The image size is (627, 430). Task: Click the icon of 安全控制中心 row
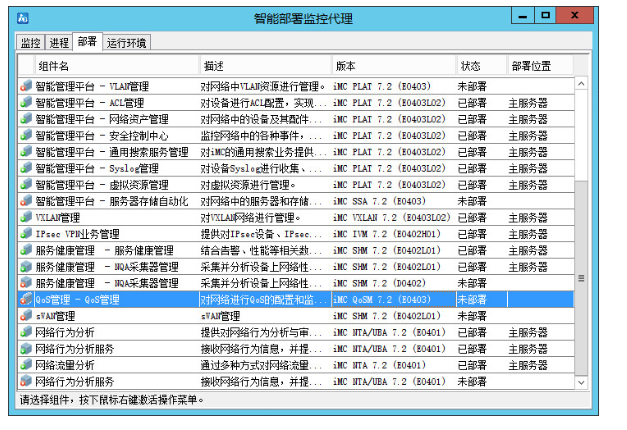pyautogui.click(x=26, y=135)
